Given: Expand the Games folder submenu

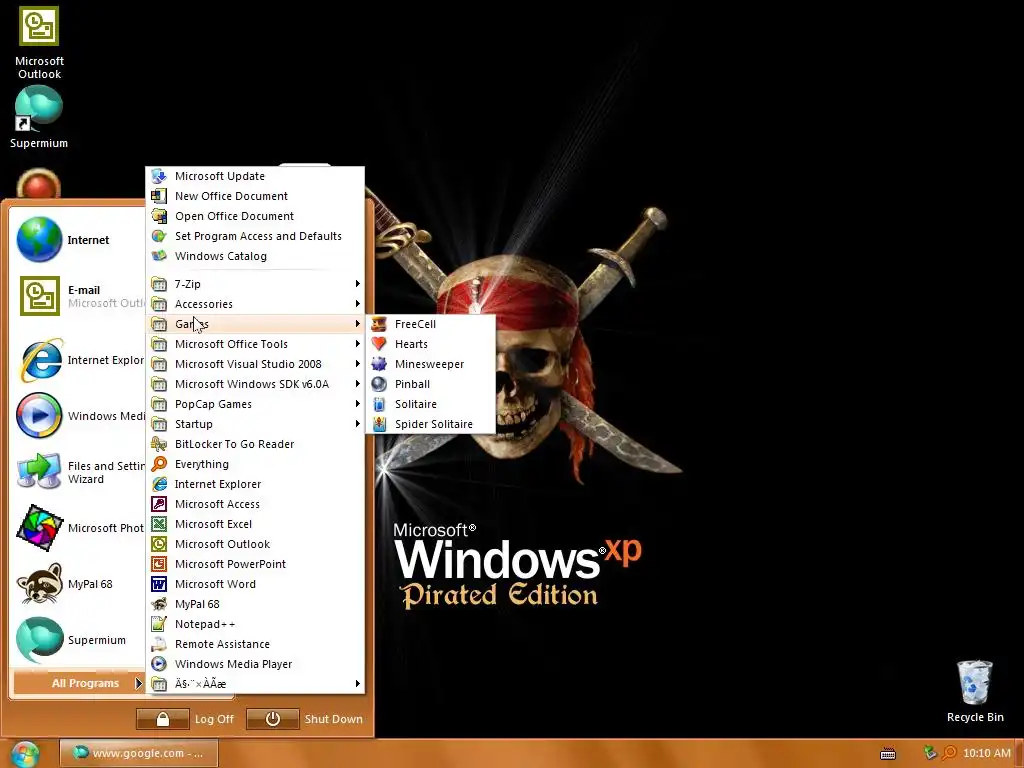Looking at the screenshot, I should pyautogui.click(x=255, y=324).
